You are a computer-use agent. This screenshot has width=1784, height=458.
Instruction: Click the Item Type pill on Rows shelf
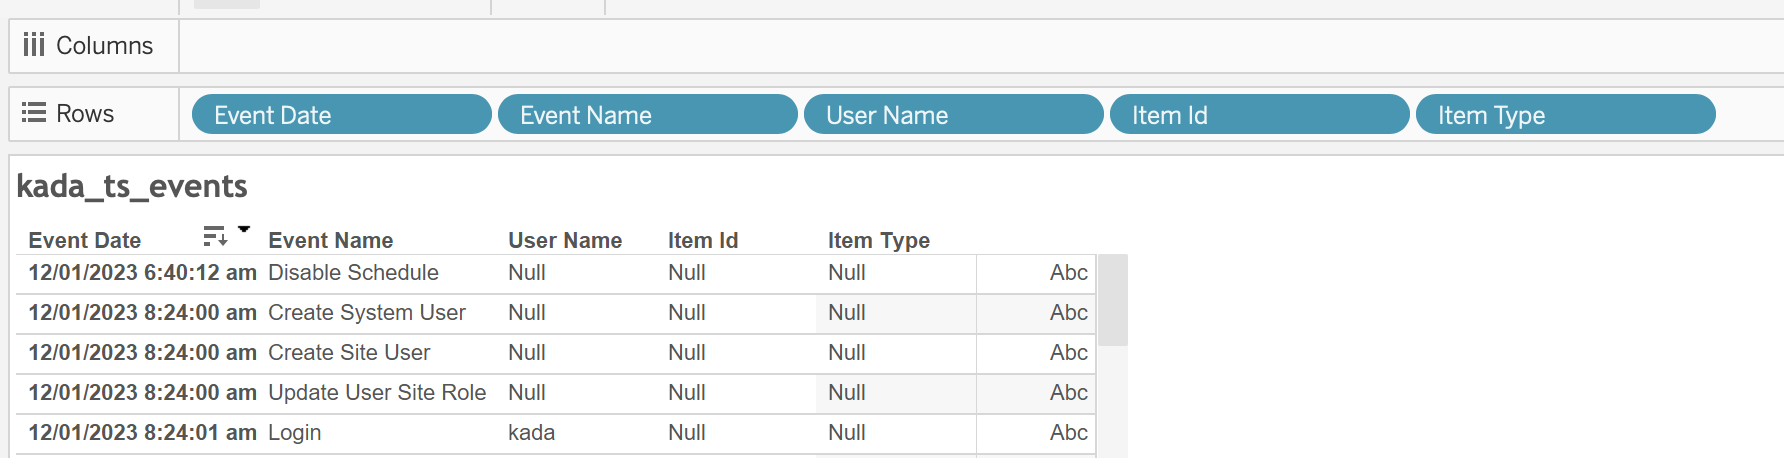point(1565,115)
